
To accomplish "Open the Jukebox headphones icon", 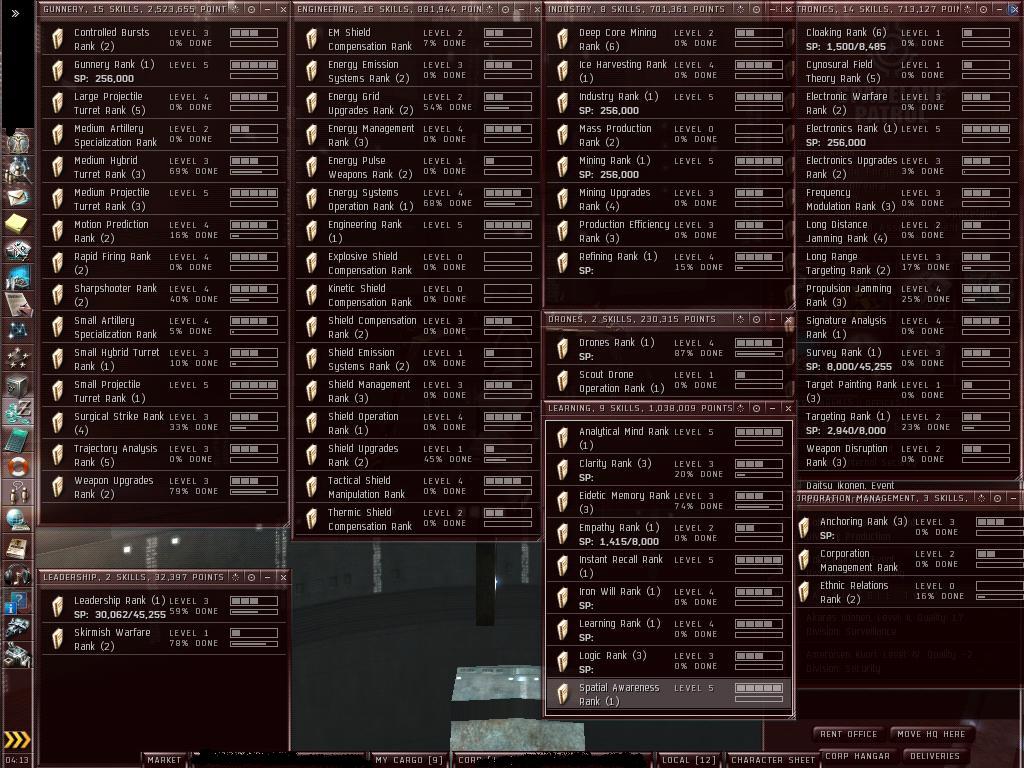I will (x=18, y=574).
